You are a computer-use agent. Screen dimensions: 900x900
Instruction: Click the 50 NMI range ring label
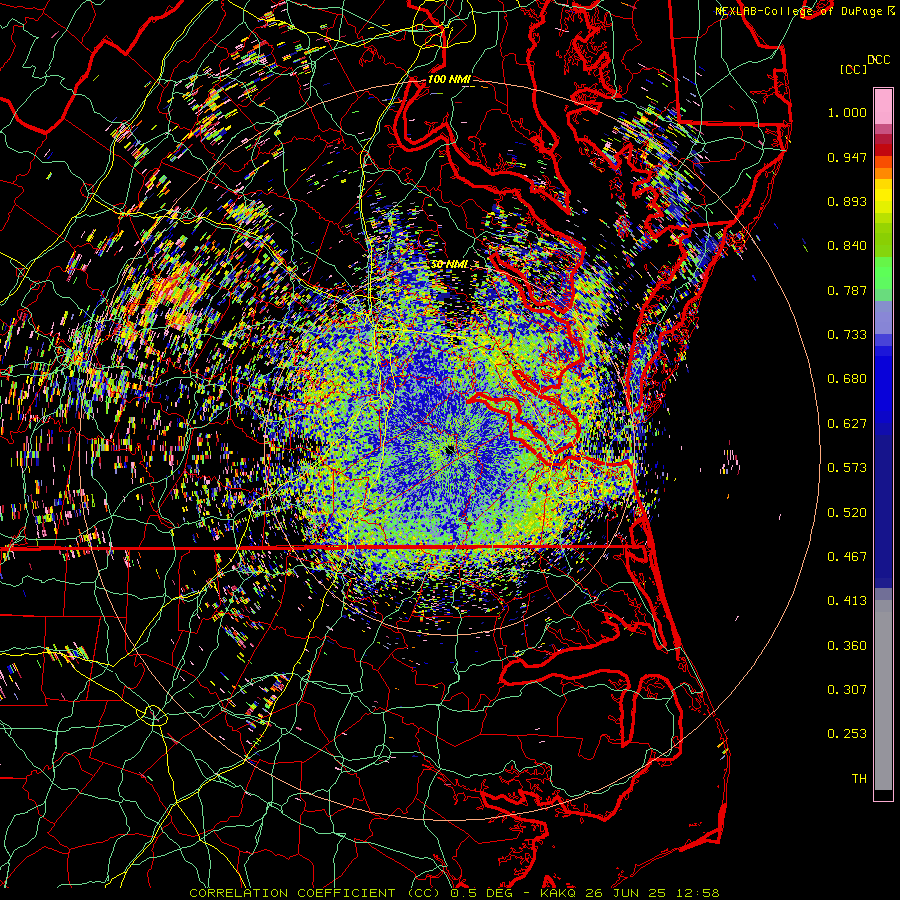(449, 264)
